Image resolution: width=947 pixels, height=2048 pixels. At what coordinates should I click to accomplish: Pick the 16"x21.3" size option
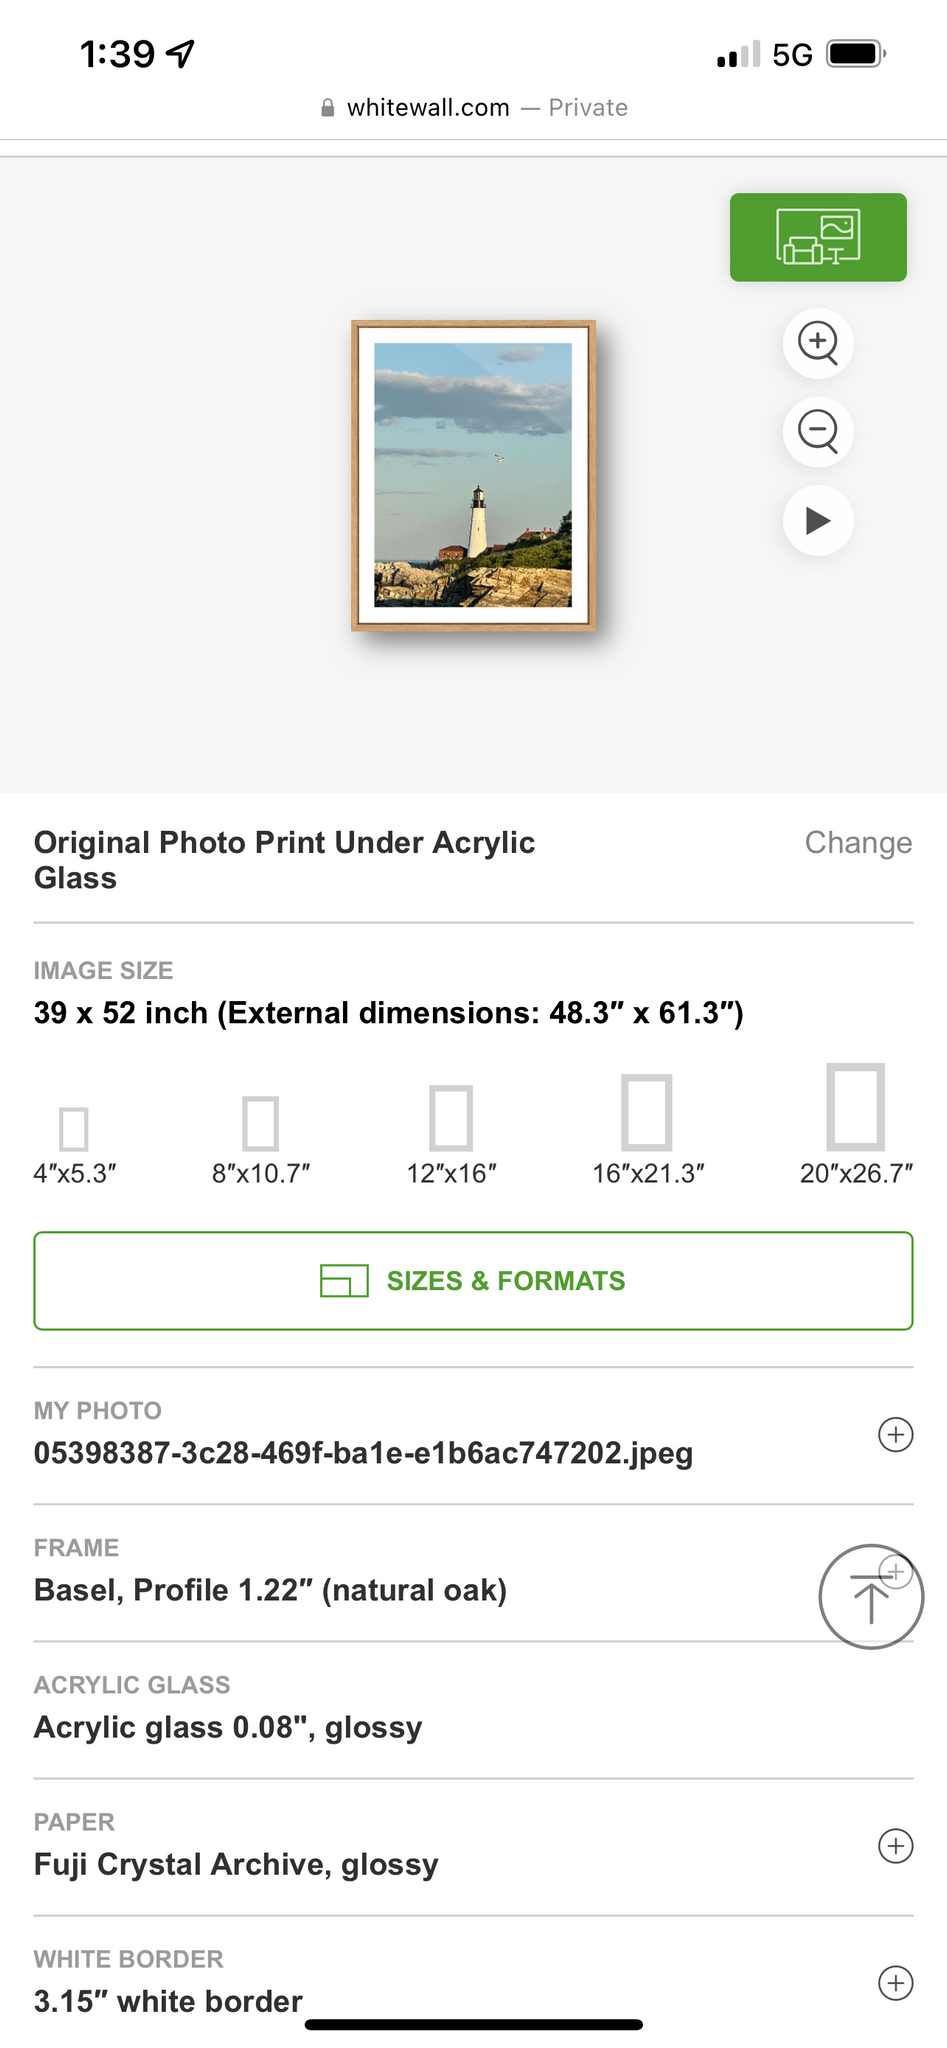(647, 1114)
